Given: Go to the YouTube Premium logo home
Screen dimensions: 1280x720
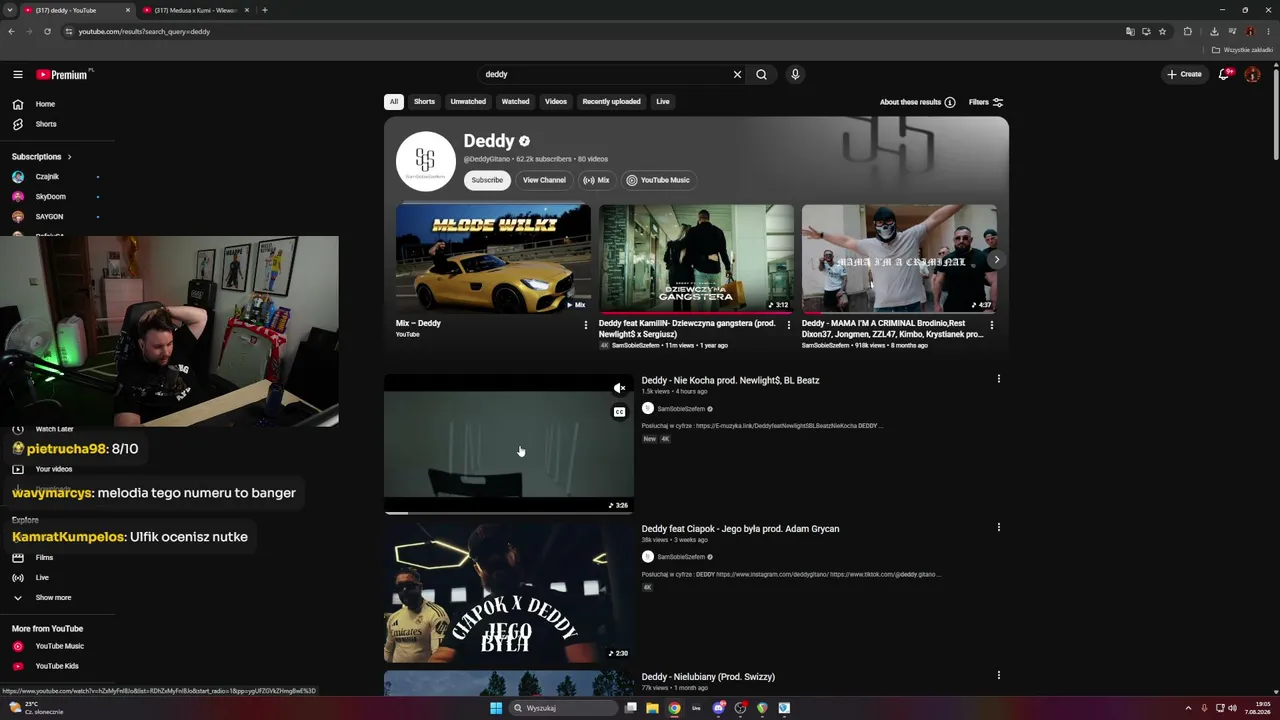Looking at the screenshot, I should tap(62, 74).
